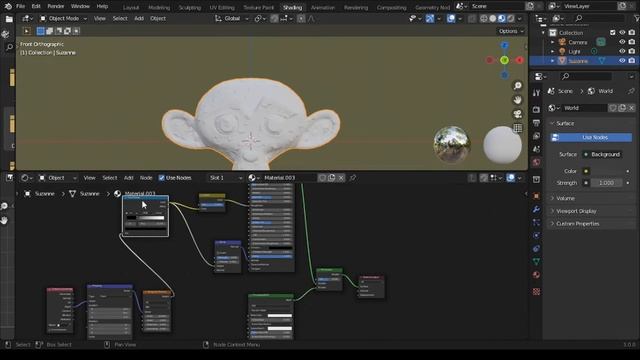Image resolution: width=640 pixels, height=360 pixels.
Task: Open the Render menu
Action: [56, 6]
